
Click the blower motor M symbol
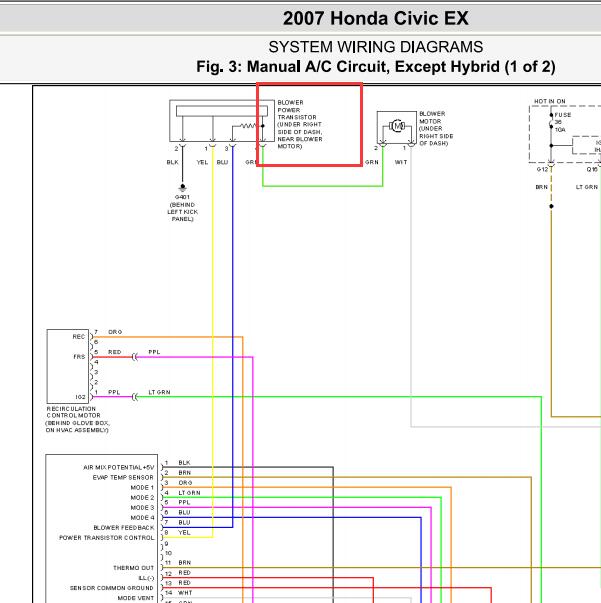click(x=397, y=125)
